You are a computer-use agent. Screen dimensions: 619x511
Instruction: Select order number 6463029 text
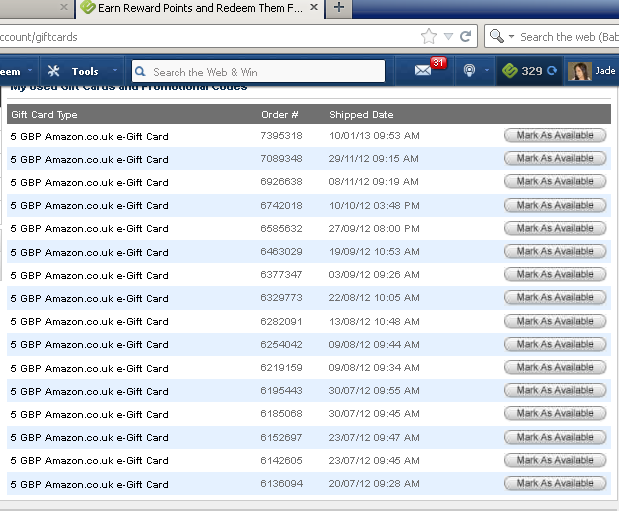tap(281, 252)
